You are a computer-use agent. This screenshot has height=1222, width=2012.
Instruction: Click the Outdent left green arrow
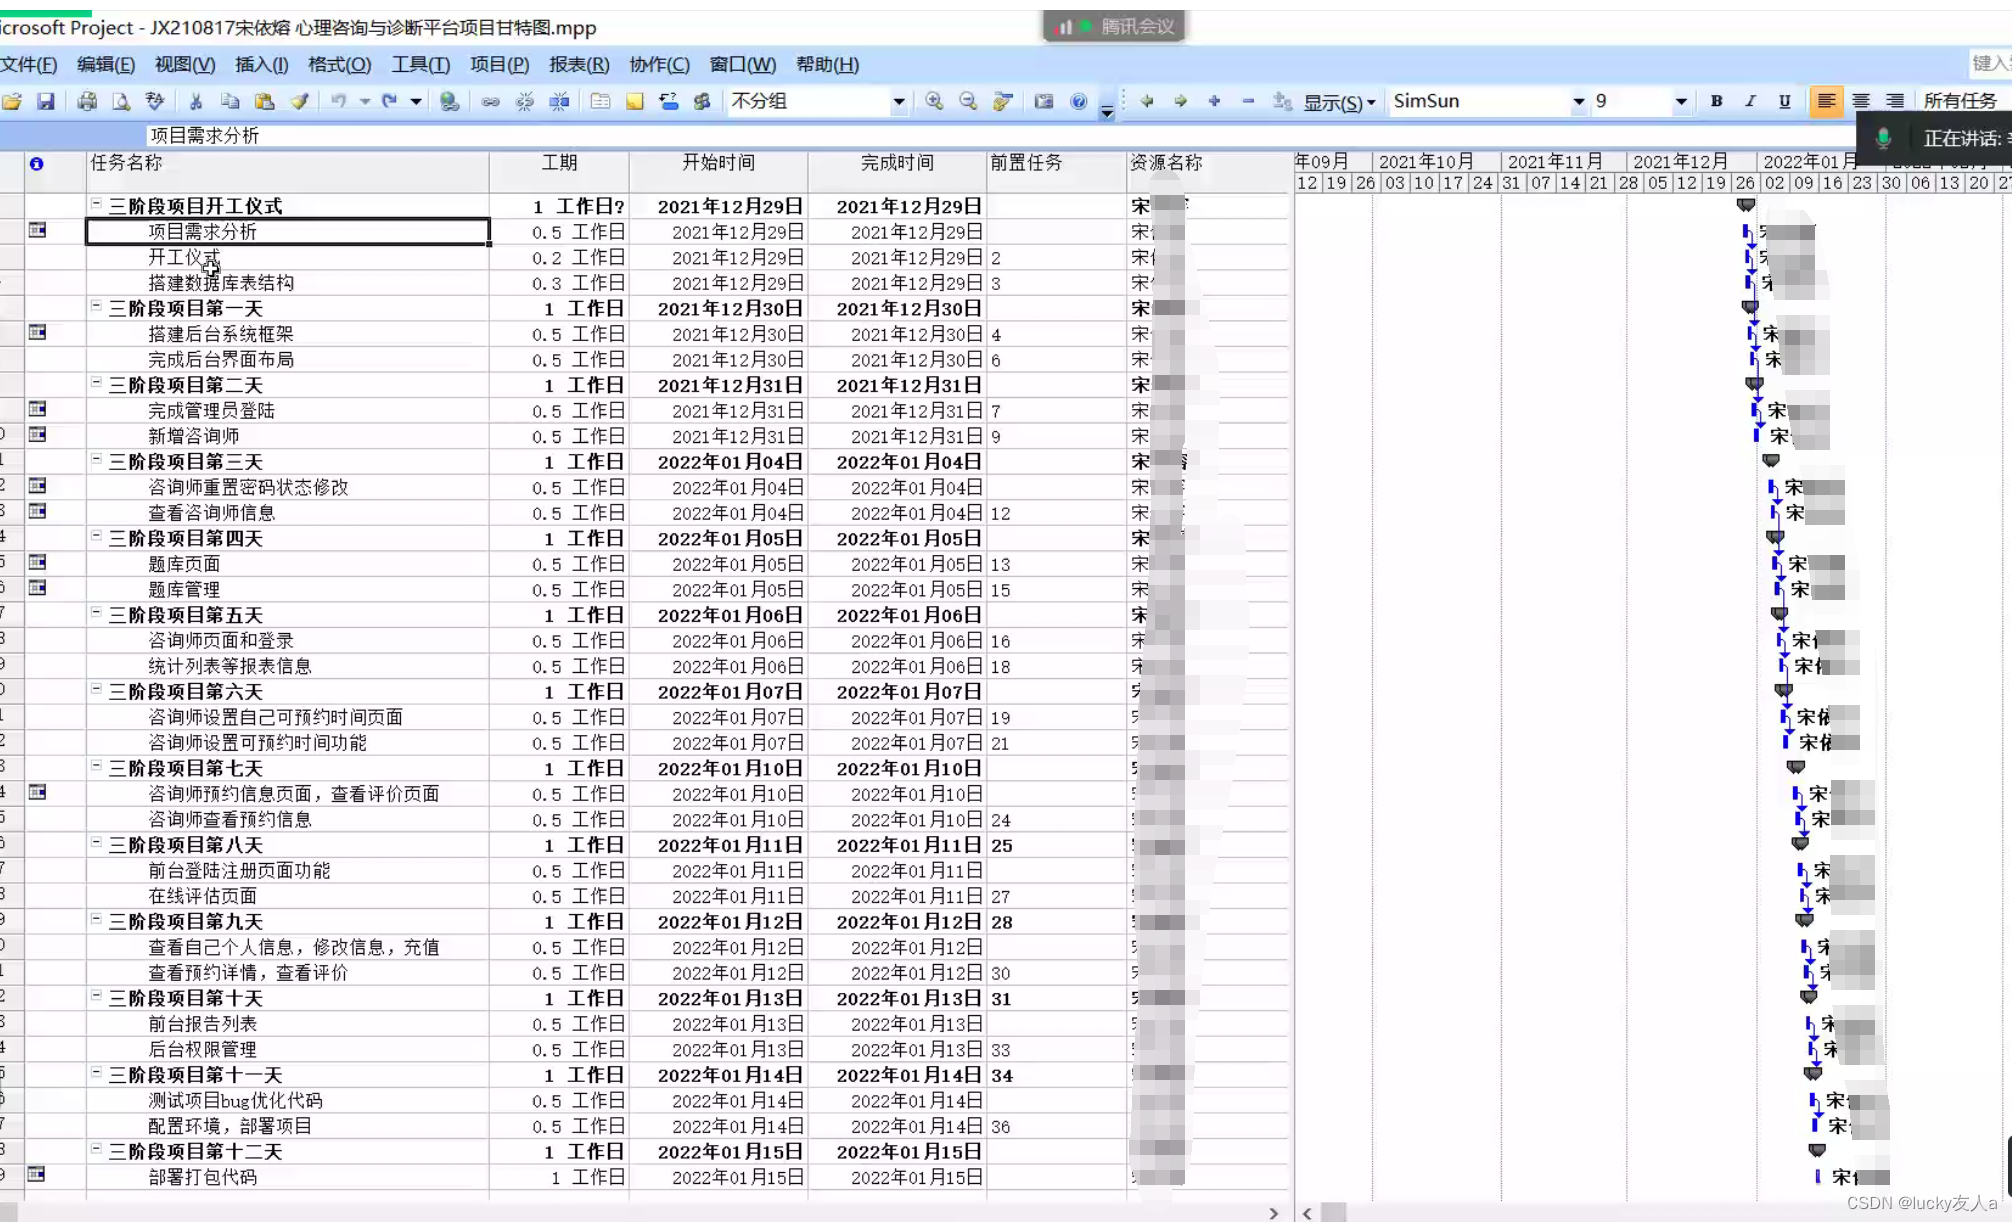(x=1147, y=101)
